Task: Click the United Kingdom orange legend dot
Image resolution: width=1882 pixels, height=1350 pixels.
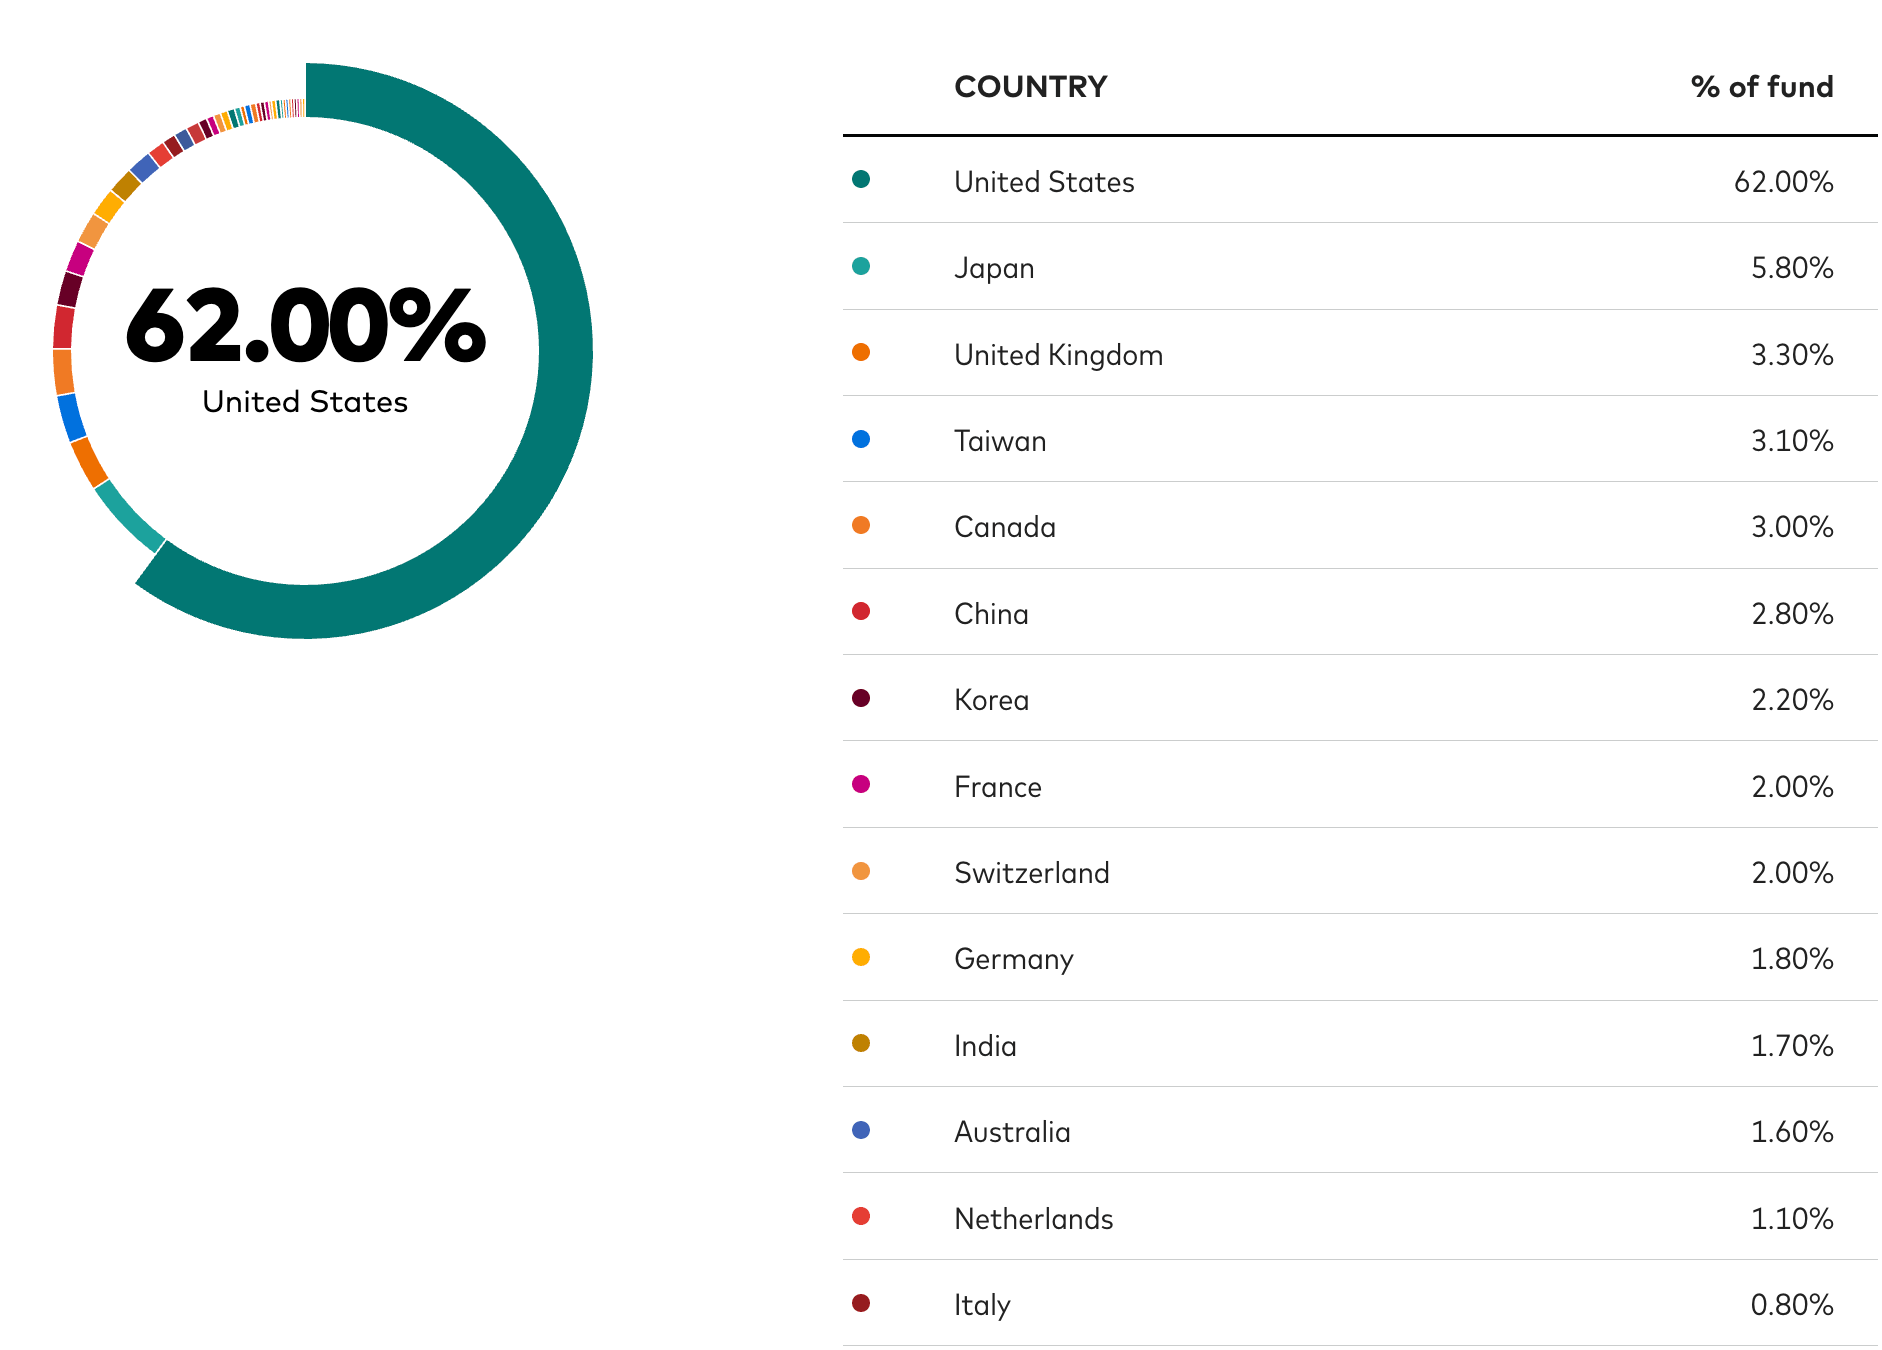Action: tap(861, 352)
